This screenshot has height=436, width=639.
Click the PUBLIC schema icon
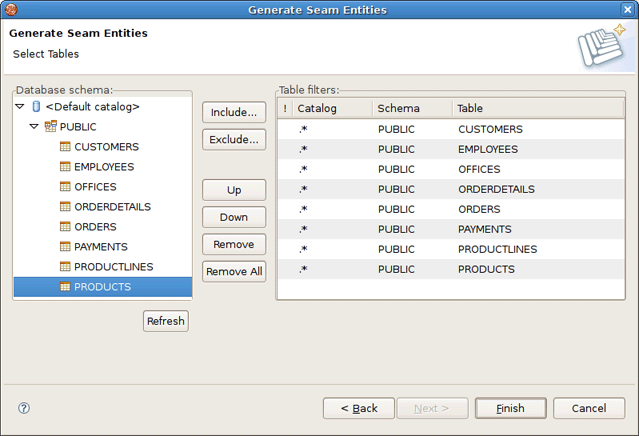(51, 127)
